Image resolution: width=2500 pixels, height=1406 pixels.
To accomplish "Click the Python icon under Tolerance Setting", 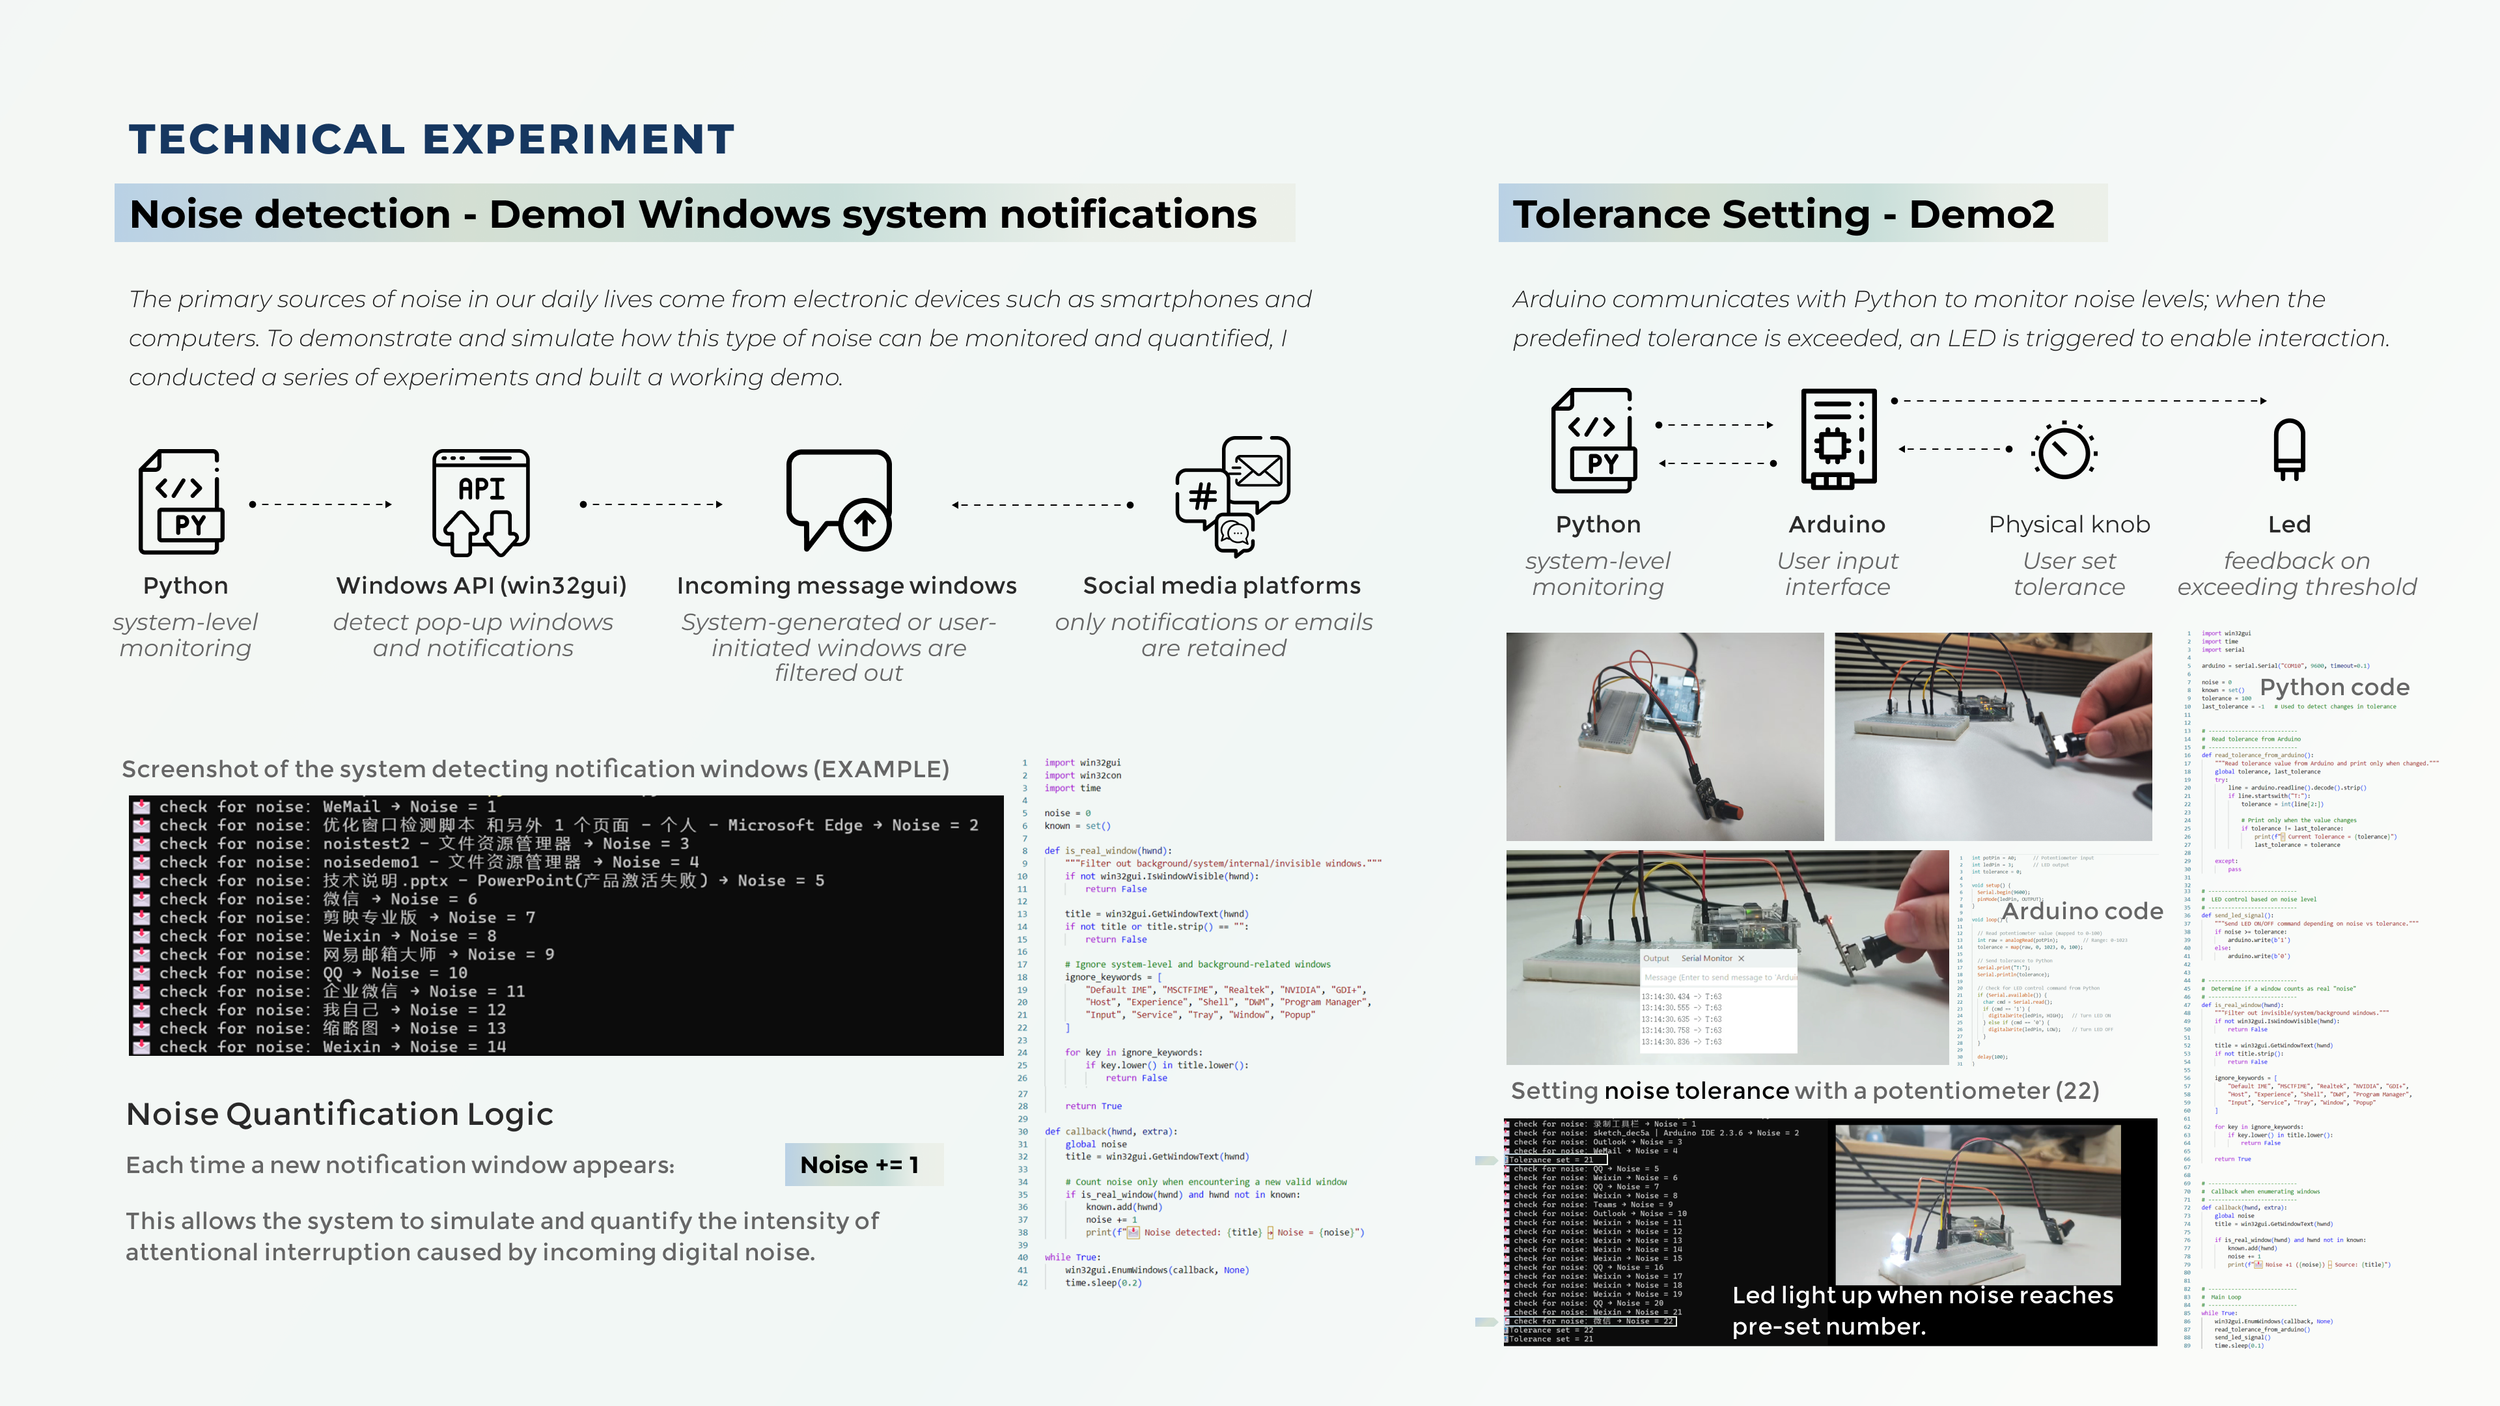I will coord(1594,440).
